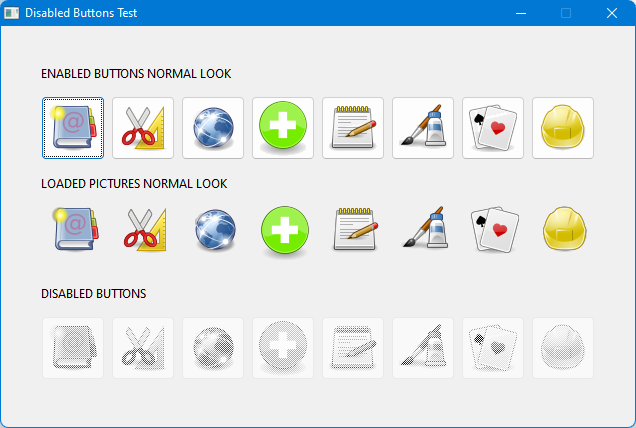The height and width of the screenshot is (428, 636).
Task: Click the address book picture in loaded pictures row
Action: (x=73, y=229)
